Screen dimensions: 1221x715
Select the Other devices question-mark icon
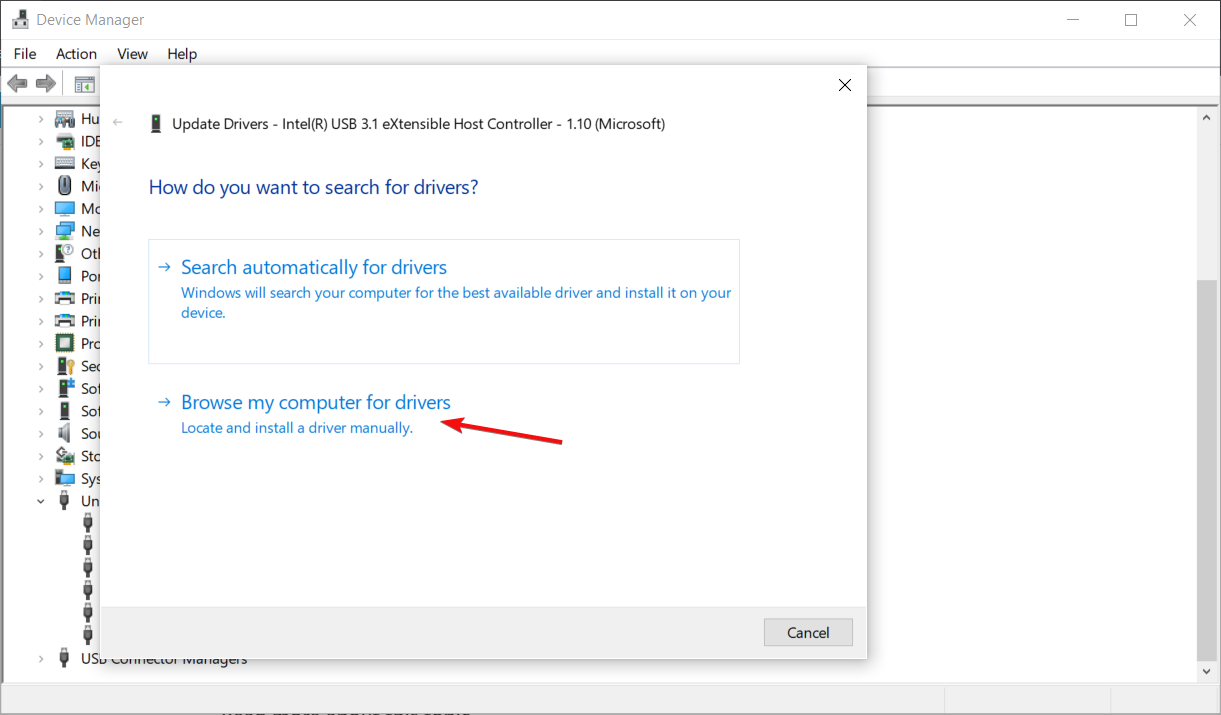click(x=65, y=253)
